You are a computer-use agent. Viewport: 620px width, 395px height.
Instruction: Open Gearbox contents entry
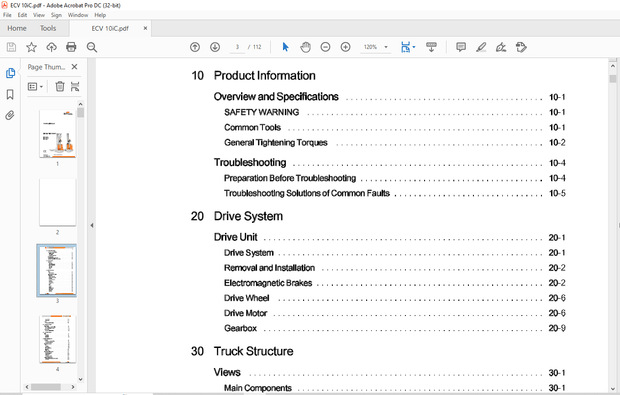(x=240, y=328)
